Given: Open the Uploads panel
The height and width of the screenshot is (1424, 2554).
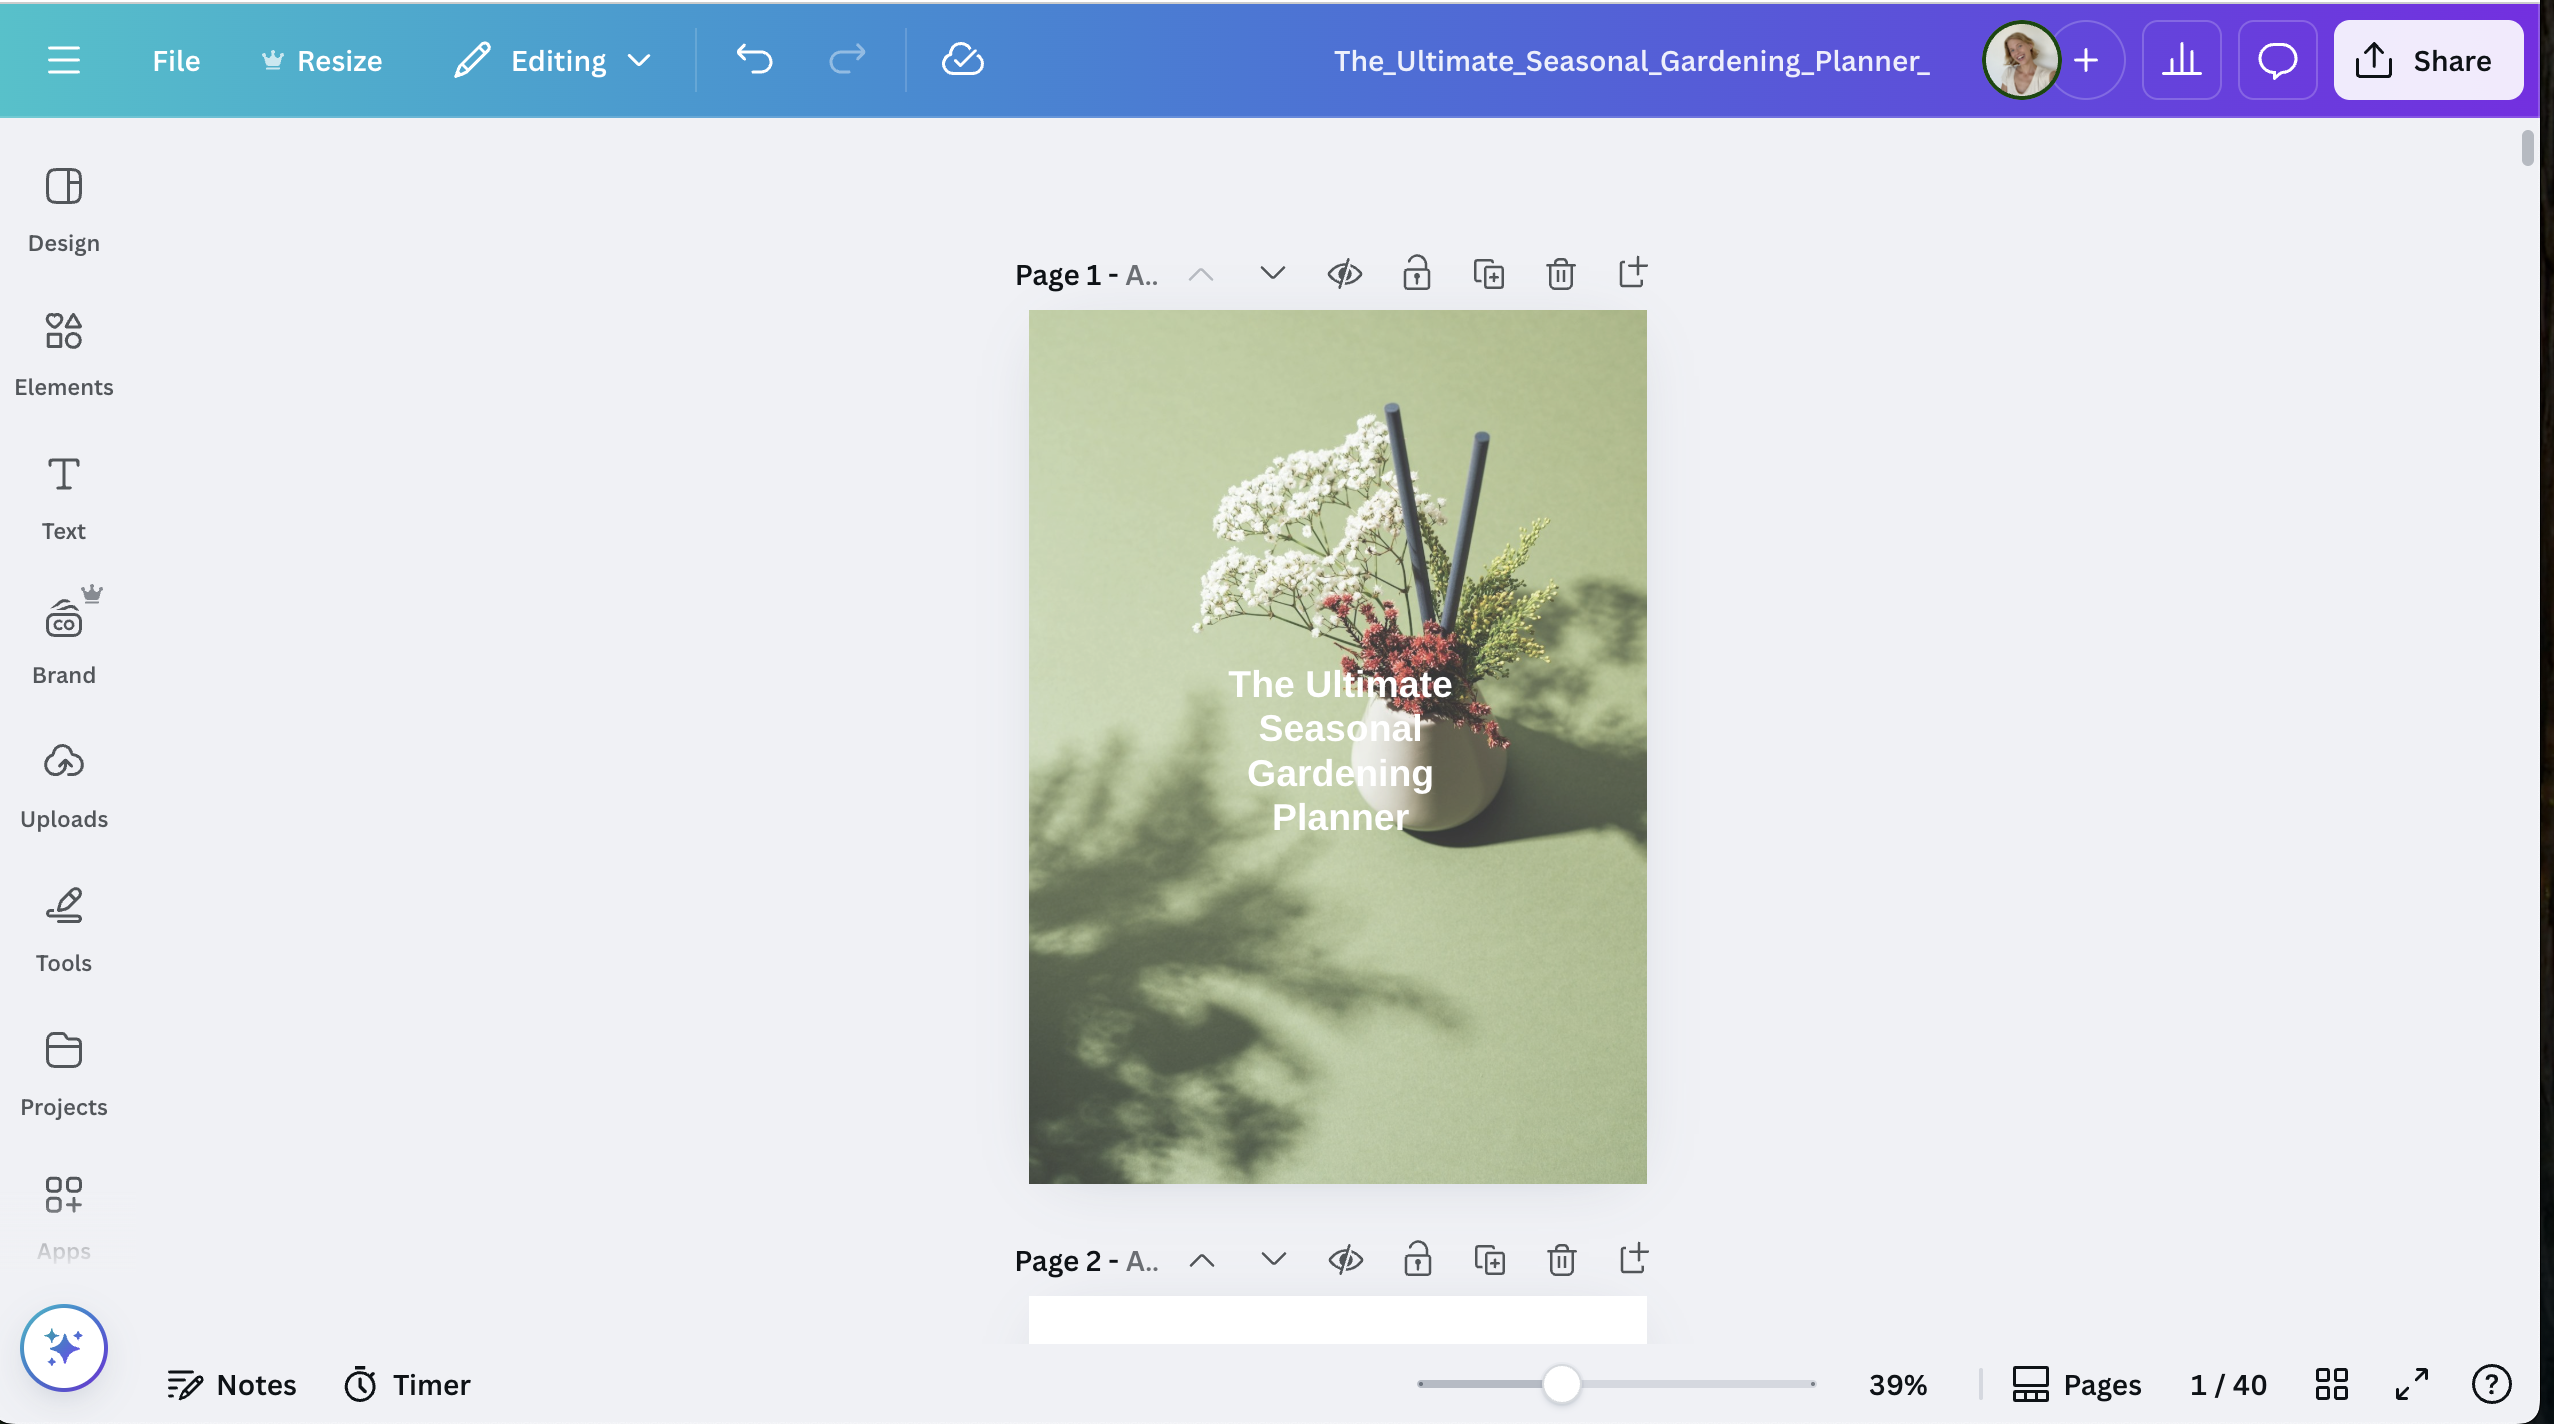Looking at the screenshot, I should (63, 785).
